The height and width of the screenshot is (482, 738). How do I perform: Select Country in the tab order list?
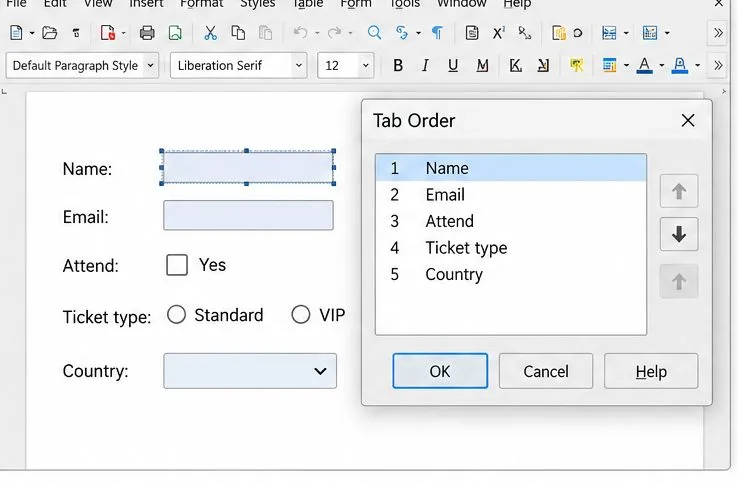click(511, 274)
